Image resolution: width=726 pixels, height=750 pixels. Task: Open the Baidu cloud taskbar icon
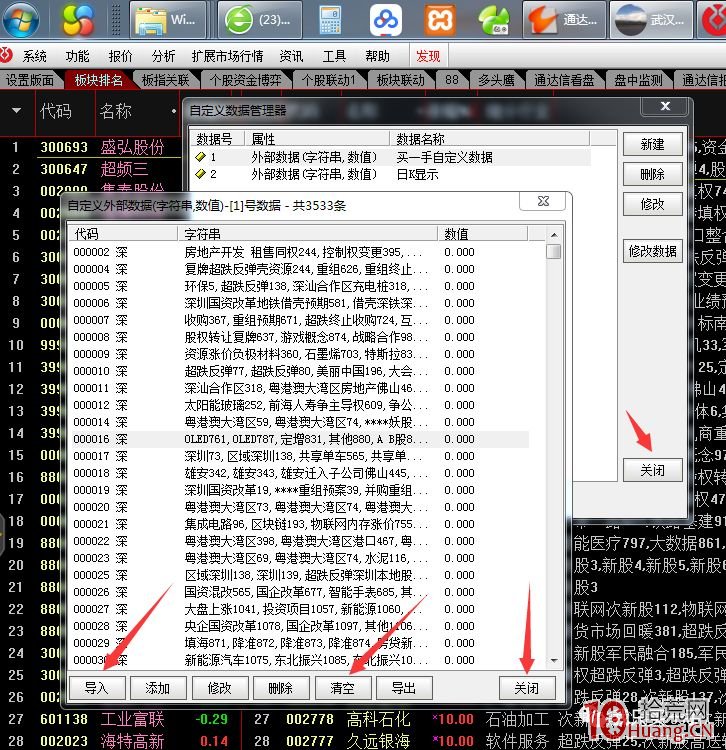coord(385,20)
